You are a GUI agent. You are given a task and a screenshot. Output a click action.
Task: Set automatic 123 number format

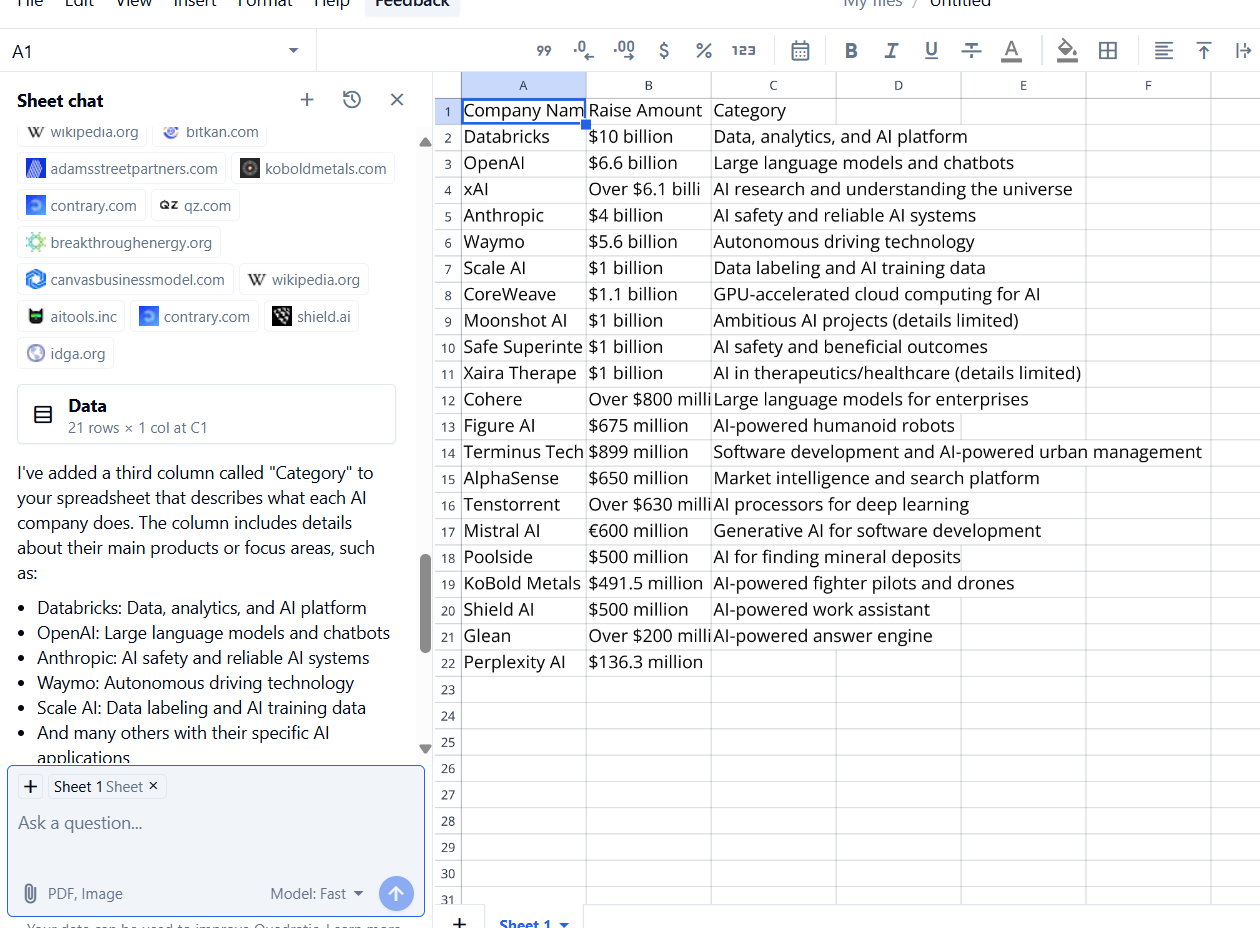(744, 51)
